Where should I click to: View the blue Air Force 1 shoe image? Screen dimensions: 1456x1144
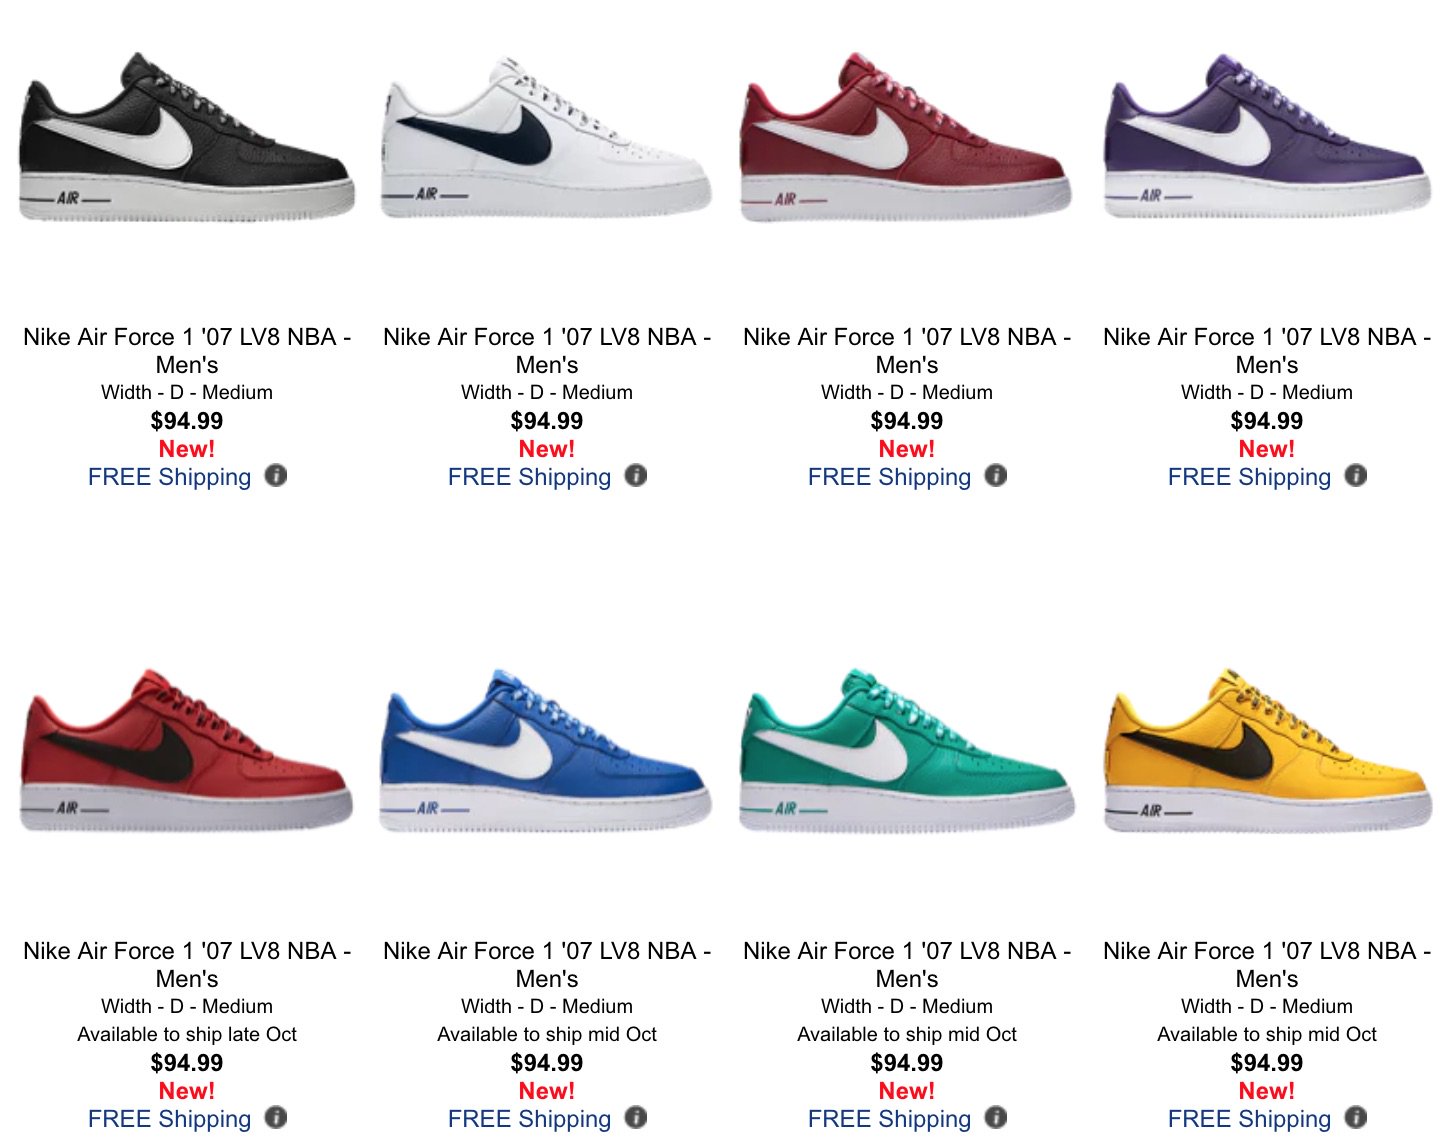point(547,751)
